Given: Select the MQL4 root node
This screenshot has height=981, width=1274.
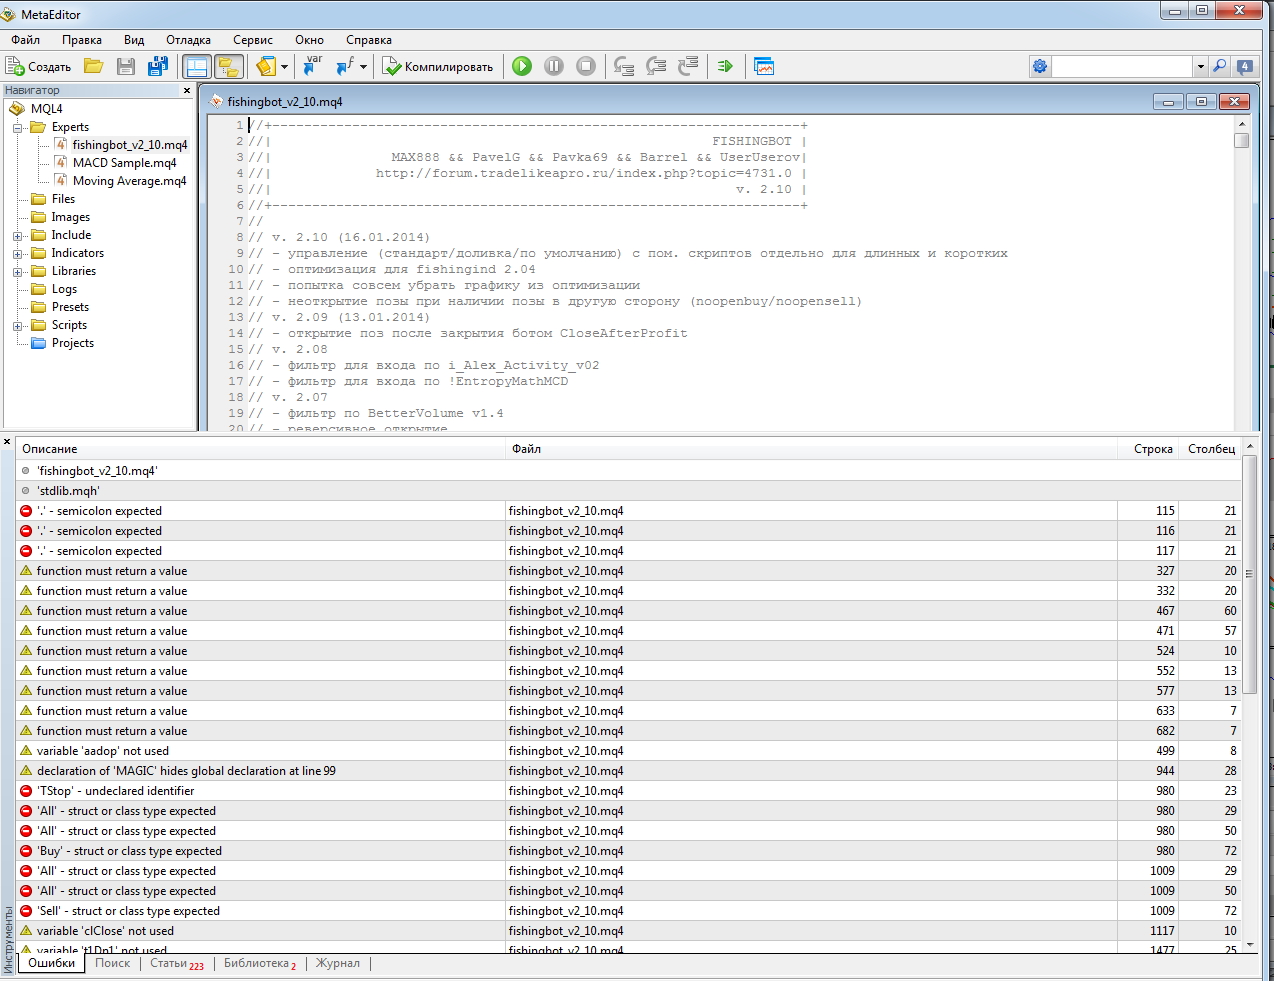Looking at the screenshot, I should point(46,109).
